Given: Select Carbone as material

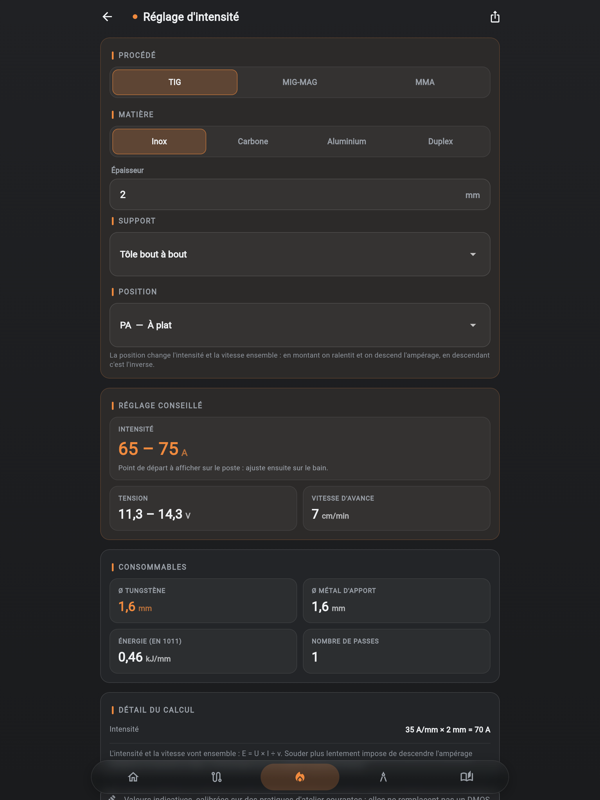Looking at the screenshot, I should tap(253, 141).
